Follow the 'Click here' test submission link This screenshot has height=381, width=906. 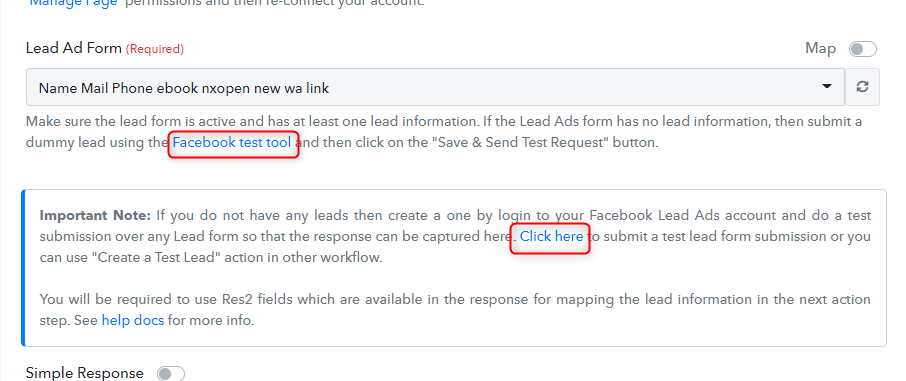[551, 236]
